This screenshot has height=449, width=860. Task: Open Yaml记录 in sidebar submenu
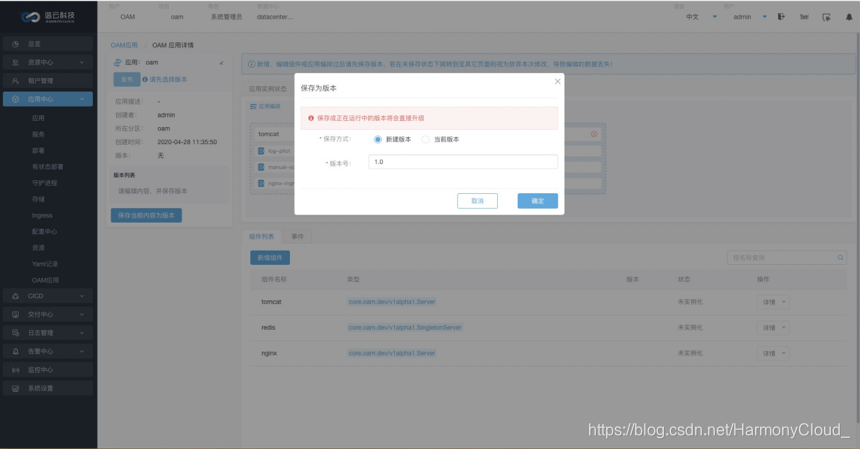click(45, 264)
